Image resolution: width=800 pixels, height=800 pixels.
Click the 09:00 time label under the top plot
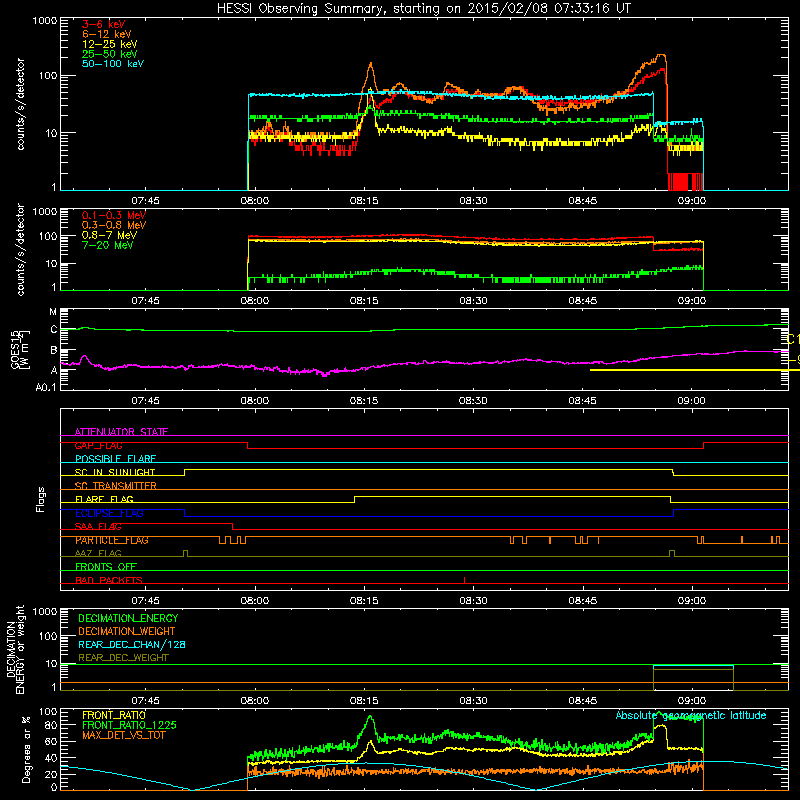[x=692, y=201]
